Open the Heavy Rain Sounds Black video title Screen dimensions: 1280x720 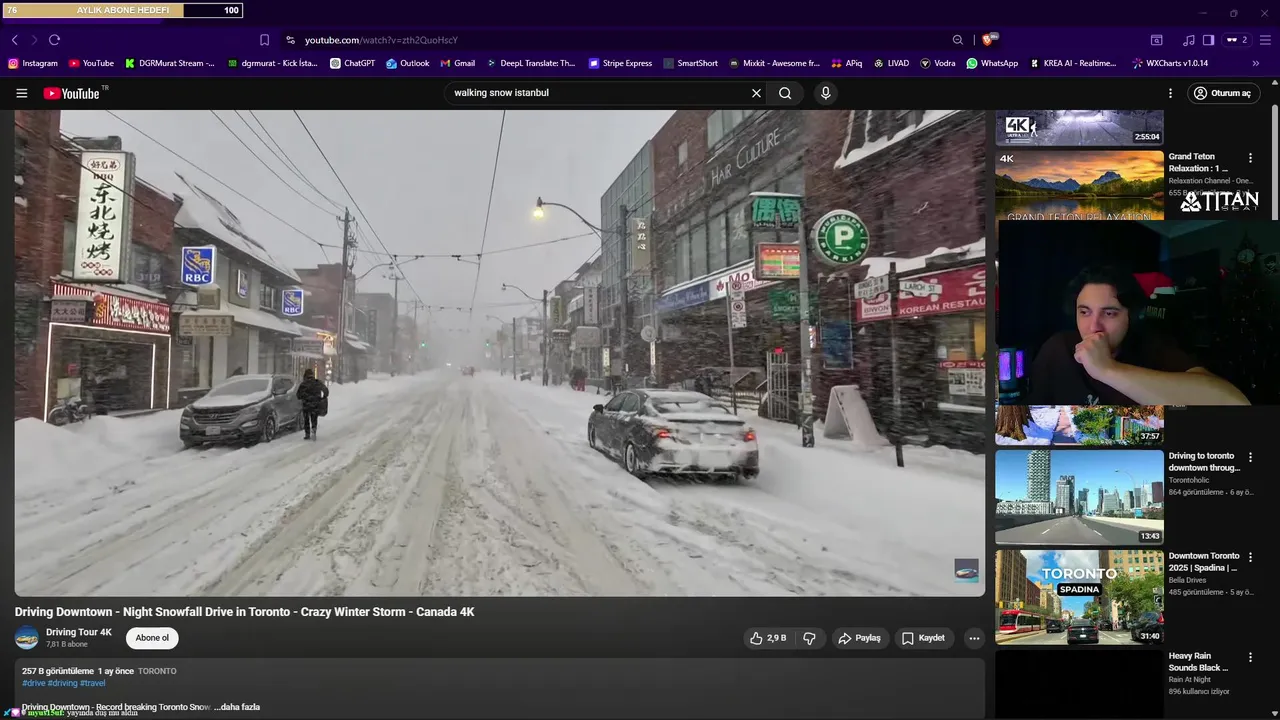coord(1198,662)
